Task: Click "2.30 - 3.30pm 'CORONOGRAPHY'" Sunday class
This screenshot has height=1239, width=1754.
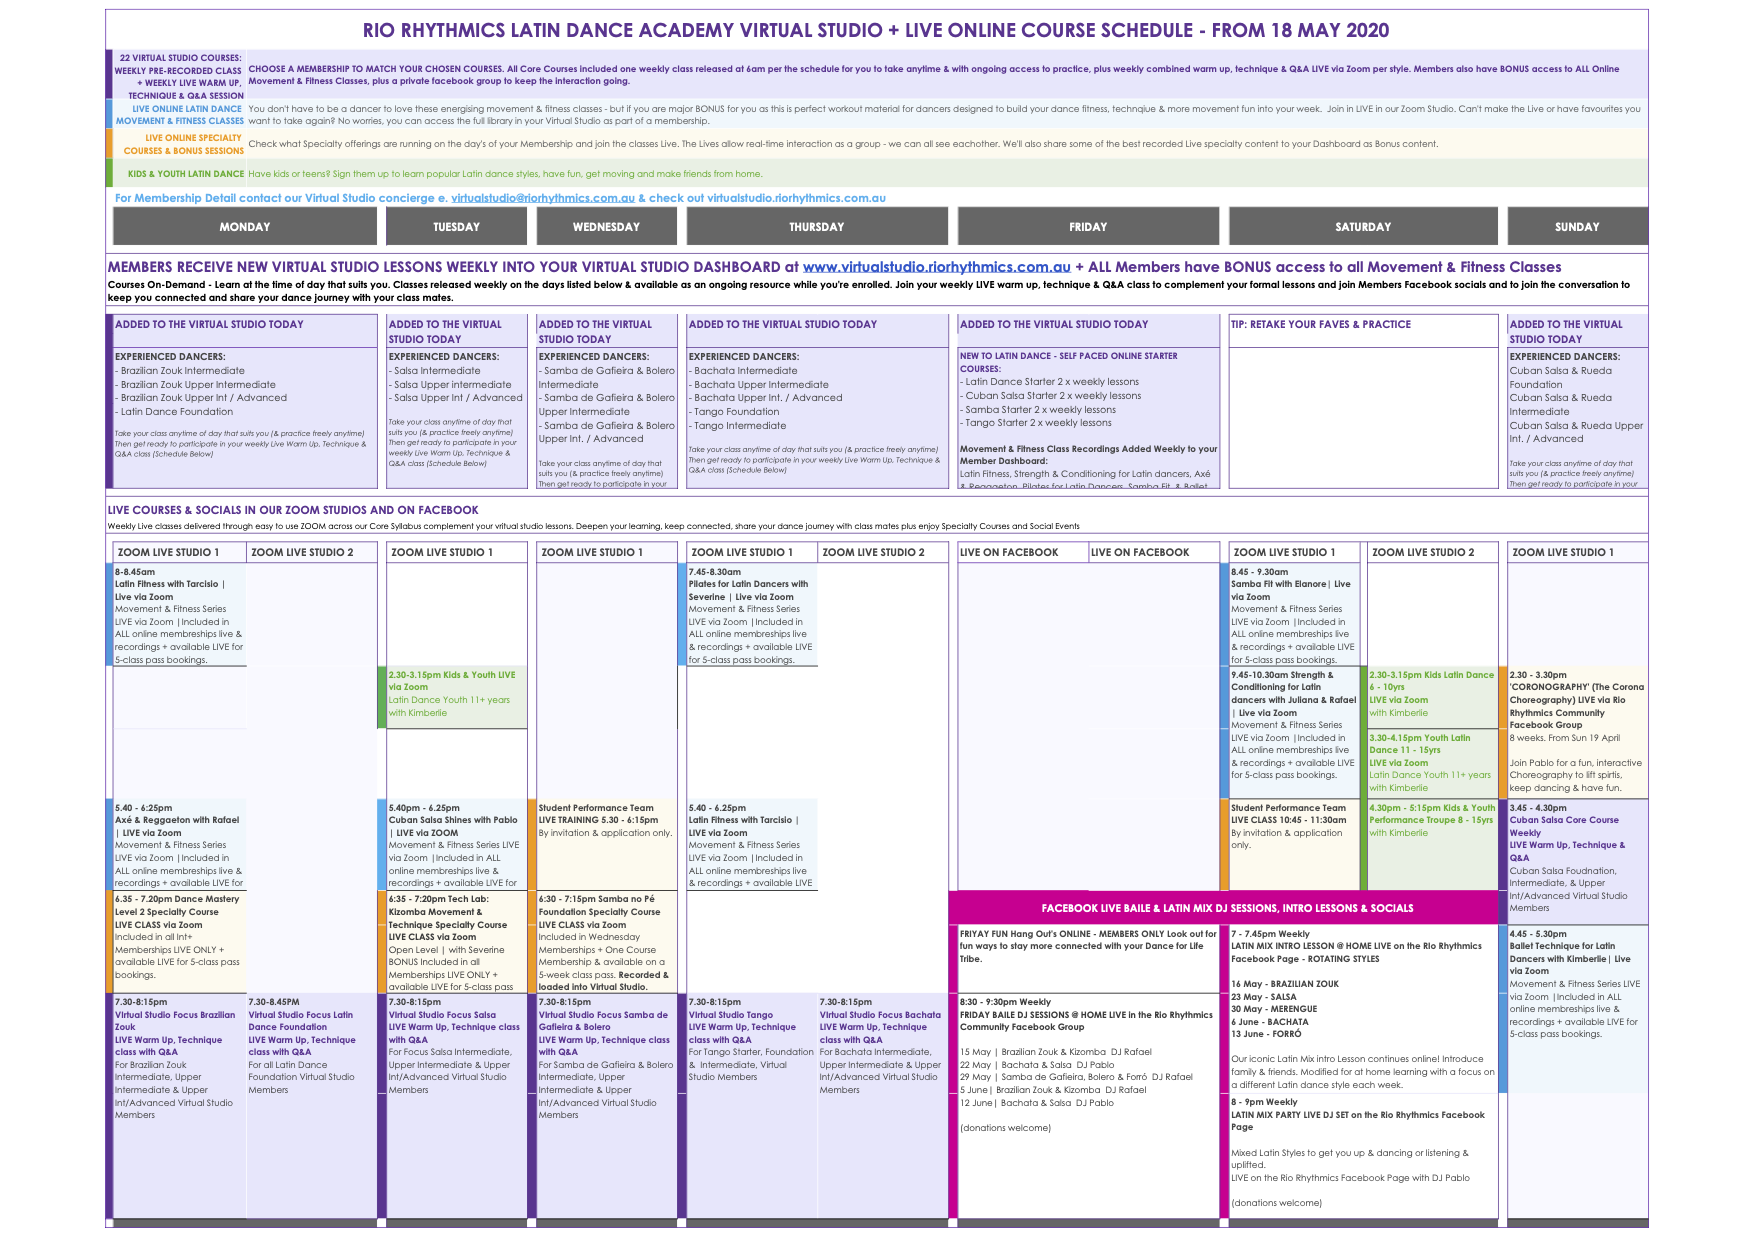Action: click(x=1577, y=731)
